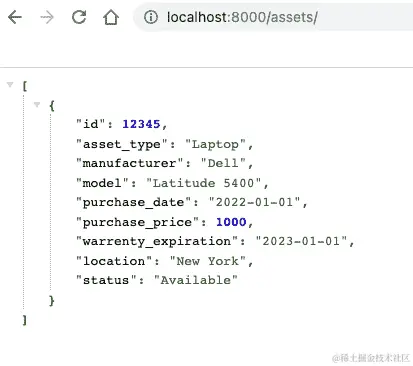Screen dimensions: 413x366
Task: Select the "asset_type" key
Action: 122,144
